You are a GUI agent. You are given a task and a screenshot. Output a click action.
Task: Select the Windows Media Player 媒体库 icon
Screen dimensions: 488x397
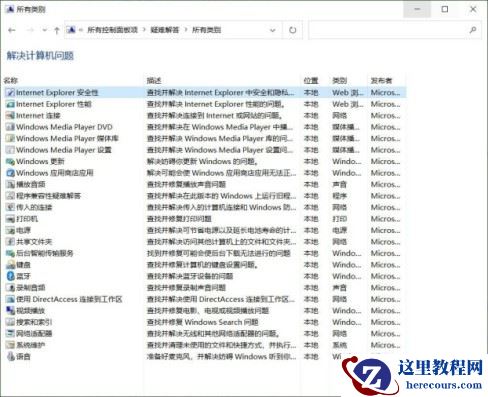11,138
